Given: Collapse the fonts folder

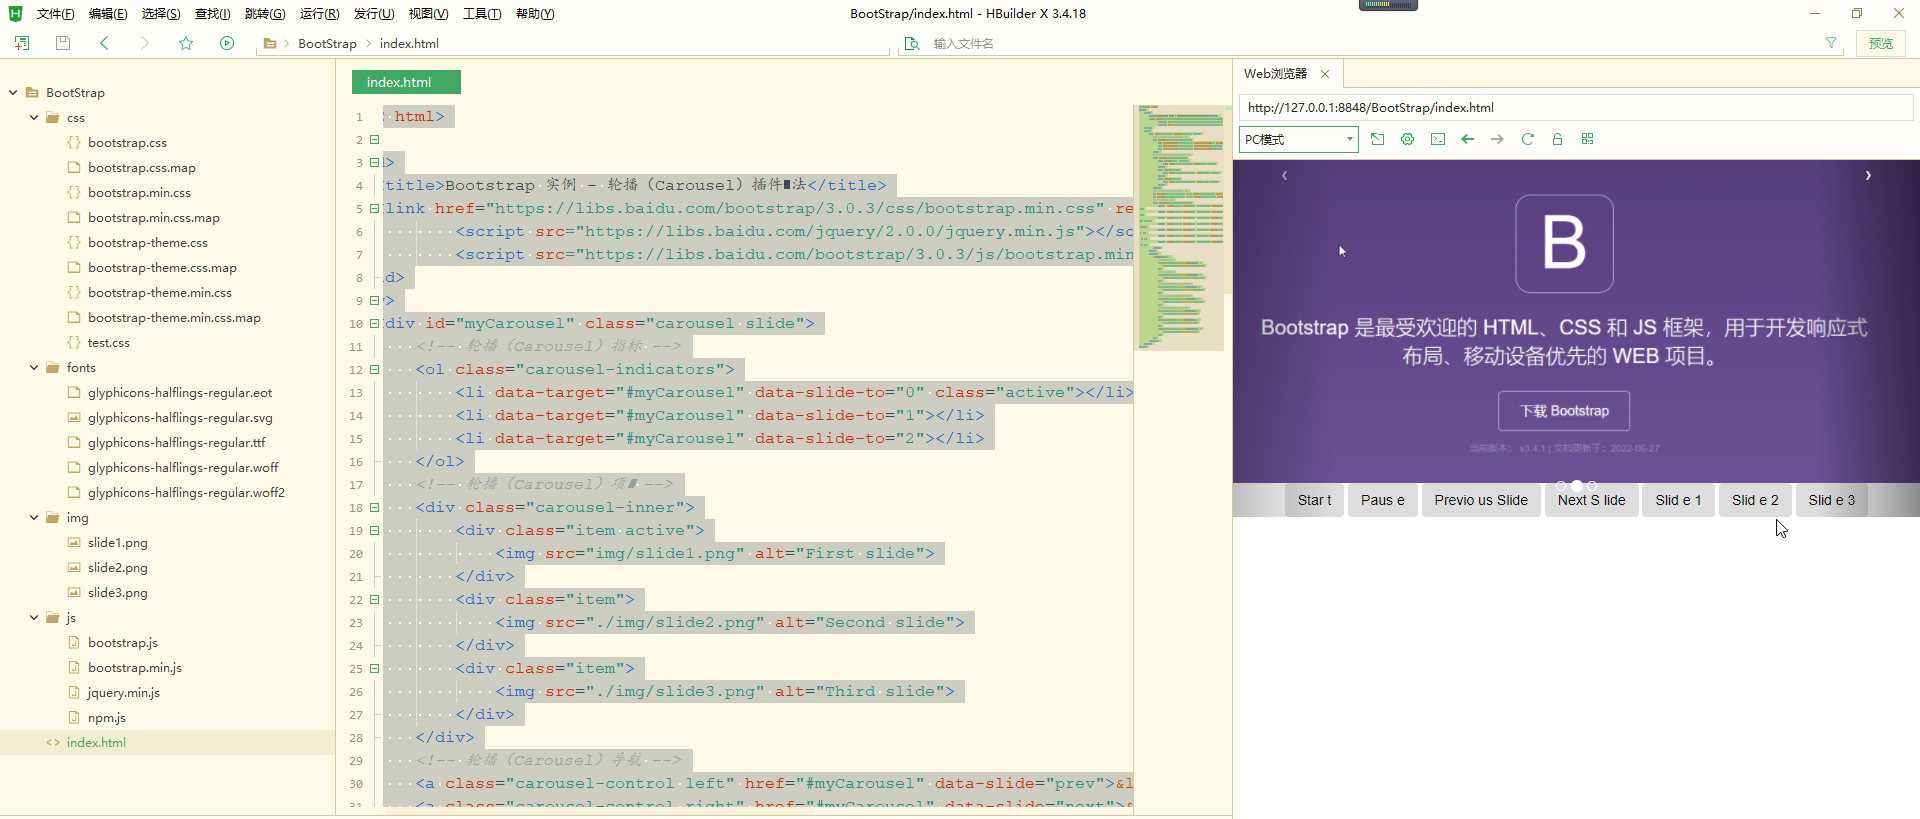Looking at the screenshot, I should [x=34, y=367].
